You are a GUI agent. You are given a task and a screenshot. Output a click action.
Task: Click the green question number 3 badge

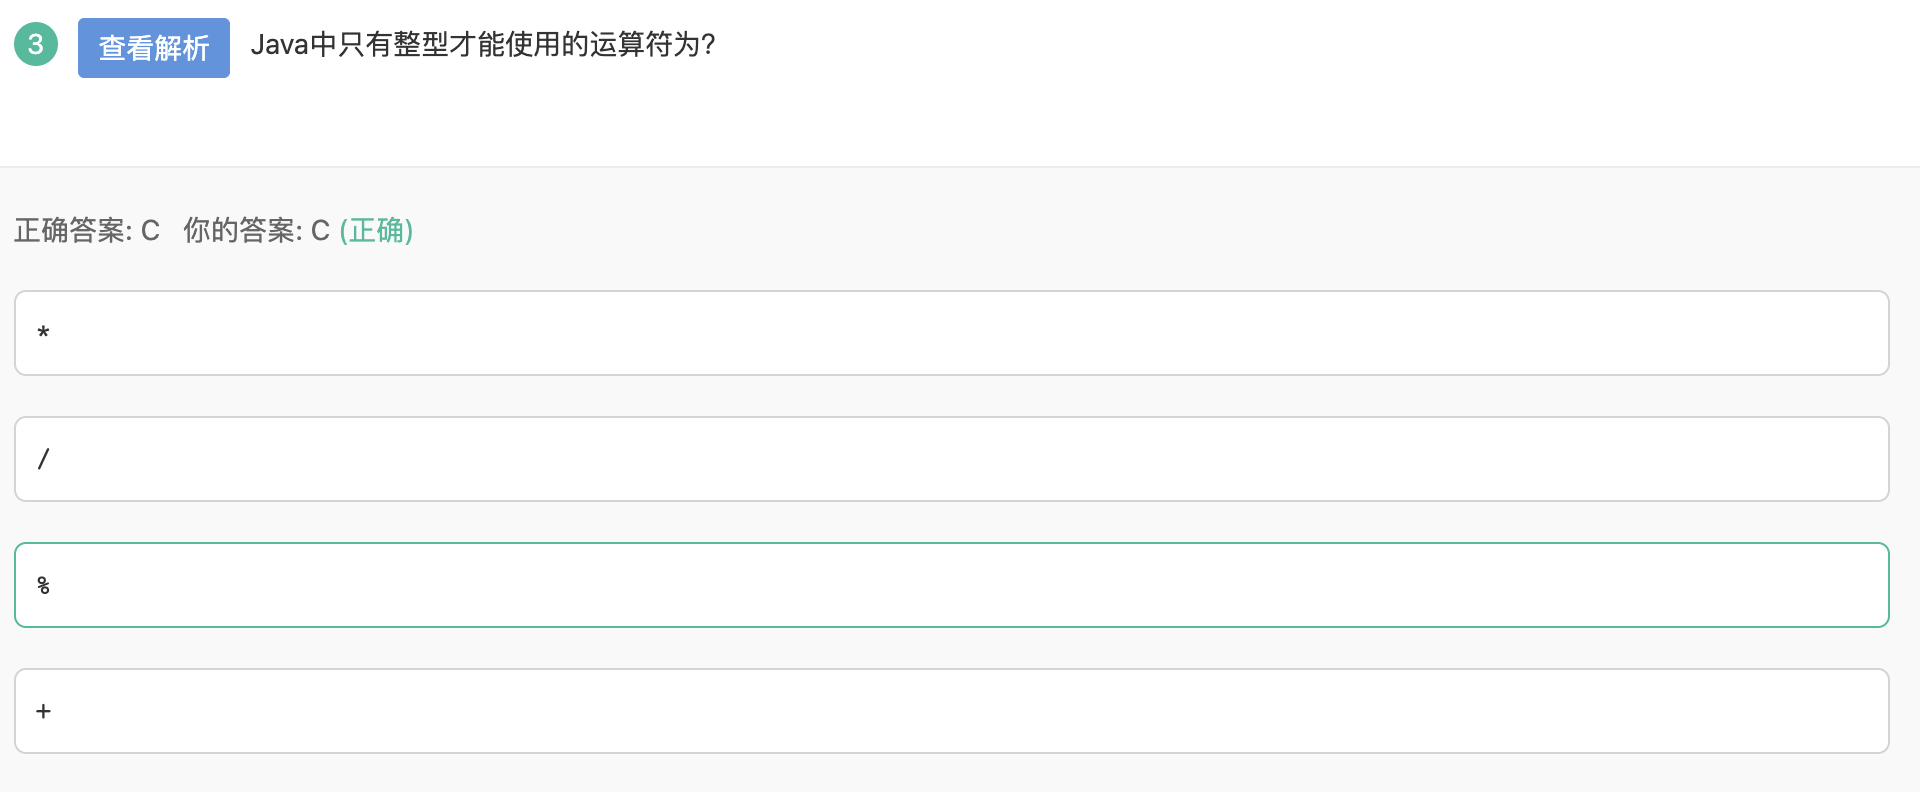(36, 44)
